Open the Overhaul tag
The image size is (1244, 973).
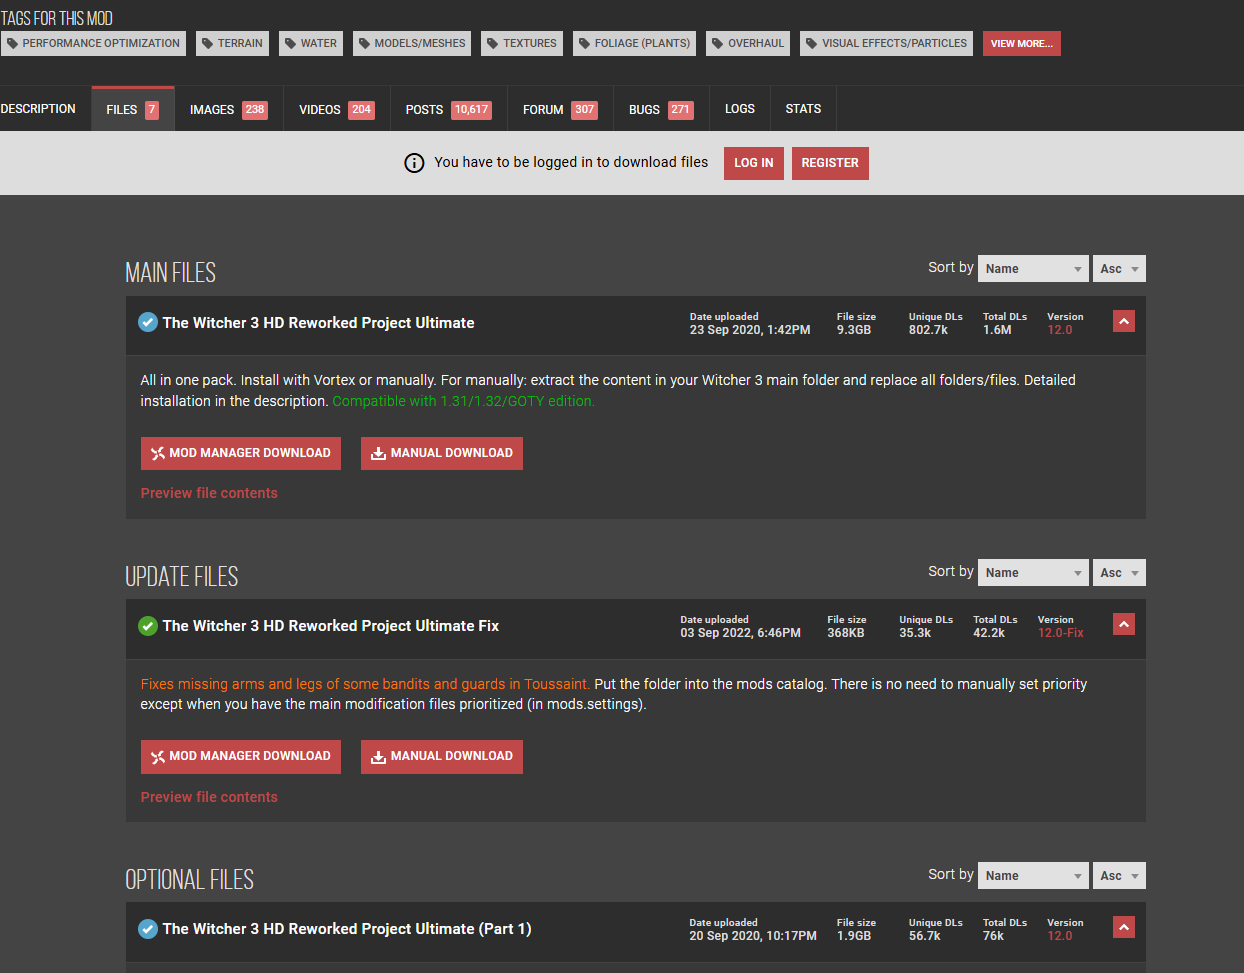[x=748, y=43]
